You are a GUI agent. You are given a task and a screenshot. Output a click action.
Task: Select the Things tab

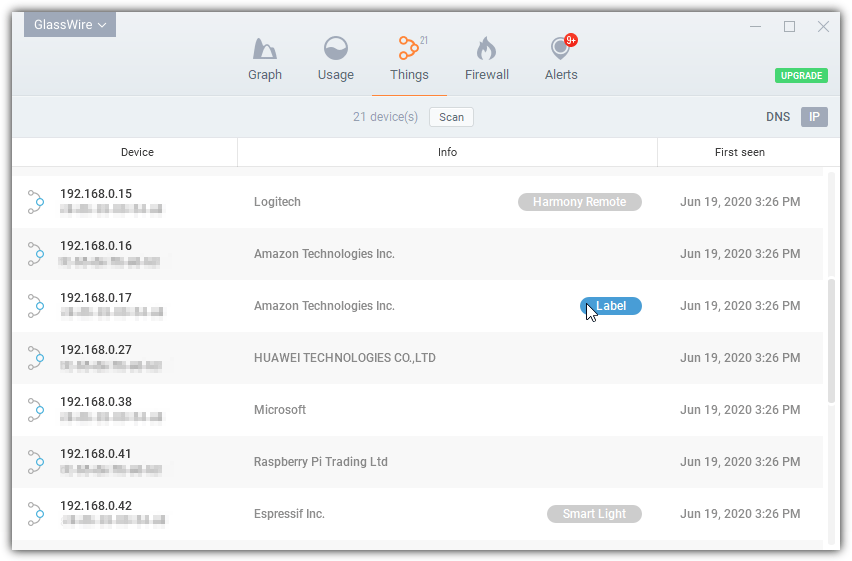click(x=409, y=59)
